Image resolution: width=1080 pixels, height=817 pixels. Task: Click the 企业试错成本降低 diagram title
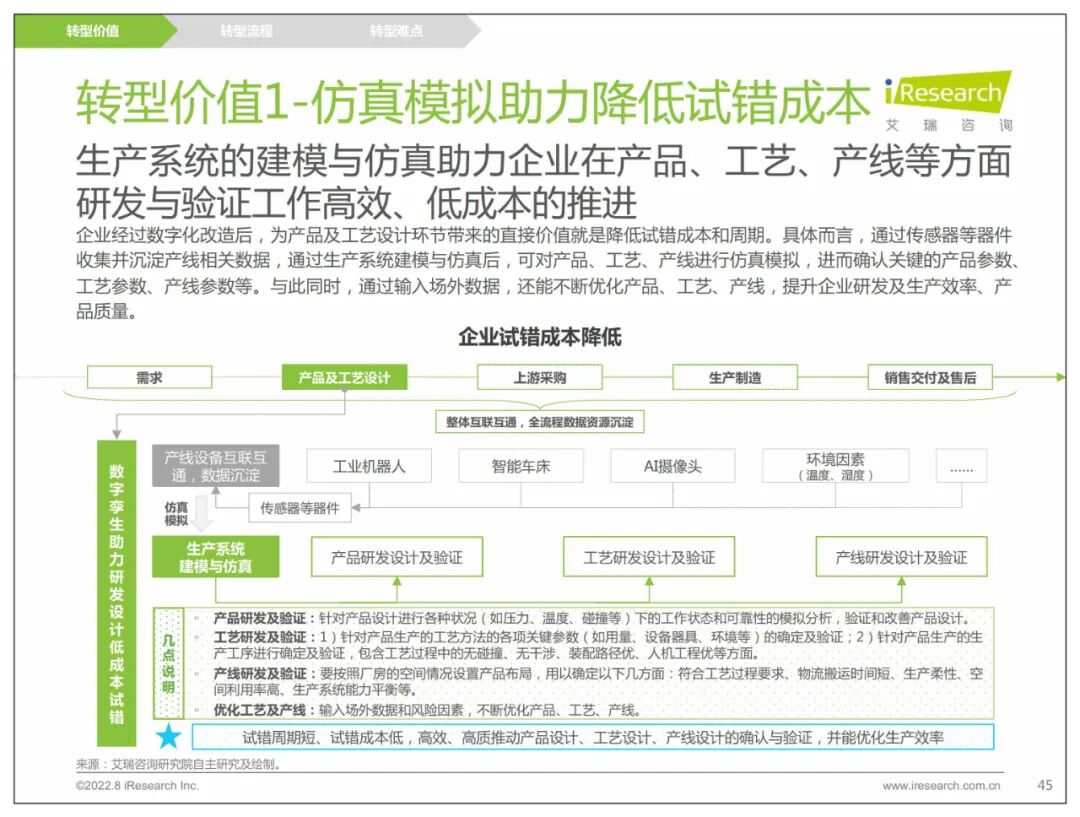540,337
